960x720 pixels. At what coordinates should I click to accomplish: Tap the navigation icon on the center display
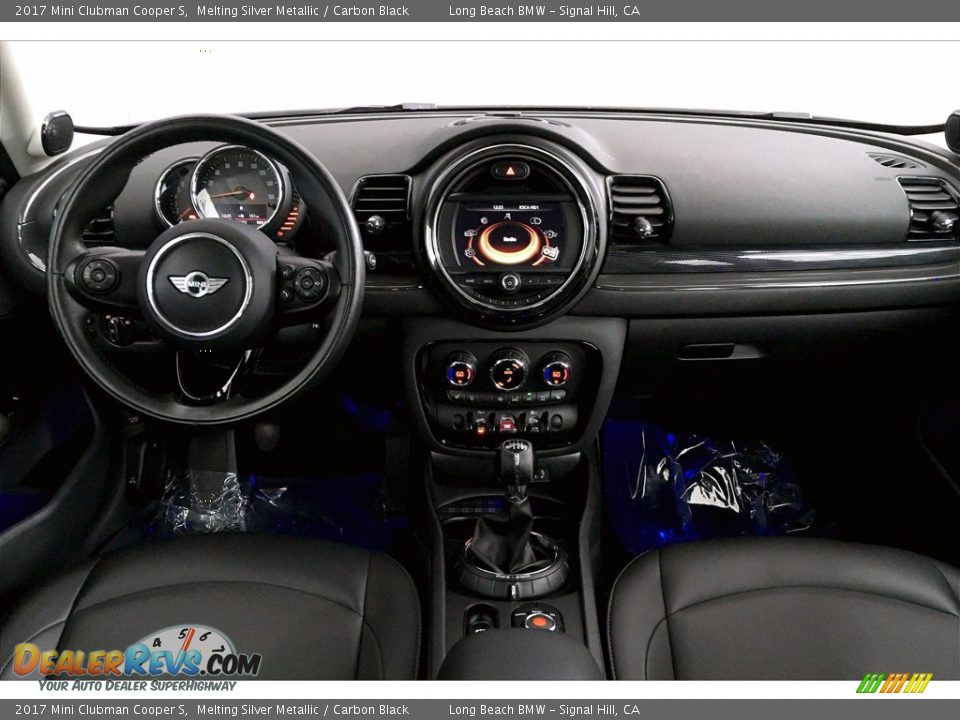coord(508,216)
